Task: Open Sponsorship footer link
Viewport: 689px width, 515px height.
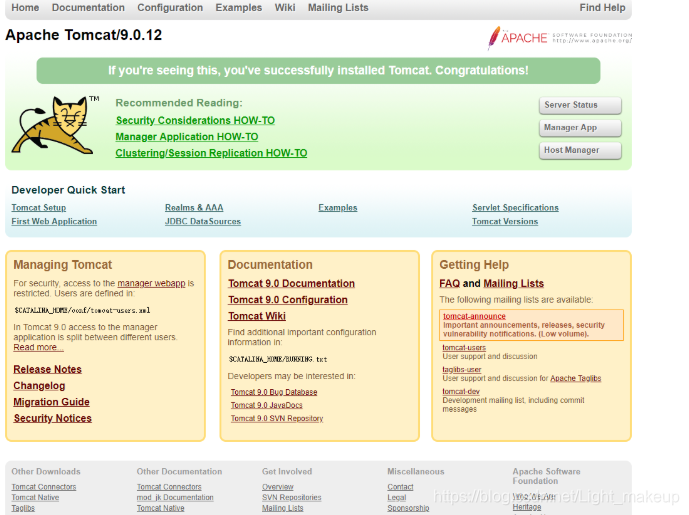Action: coord(408,508)
